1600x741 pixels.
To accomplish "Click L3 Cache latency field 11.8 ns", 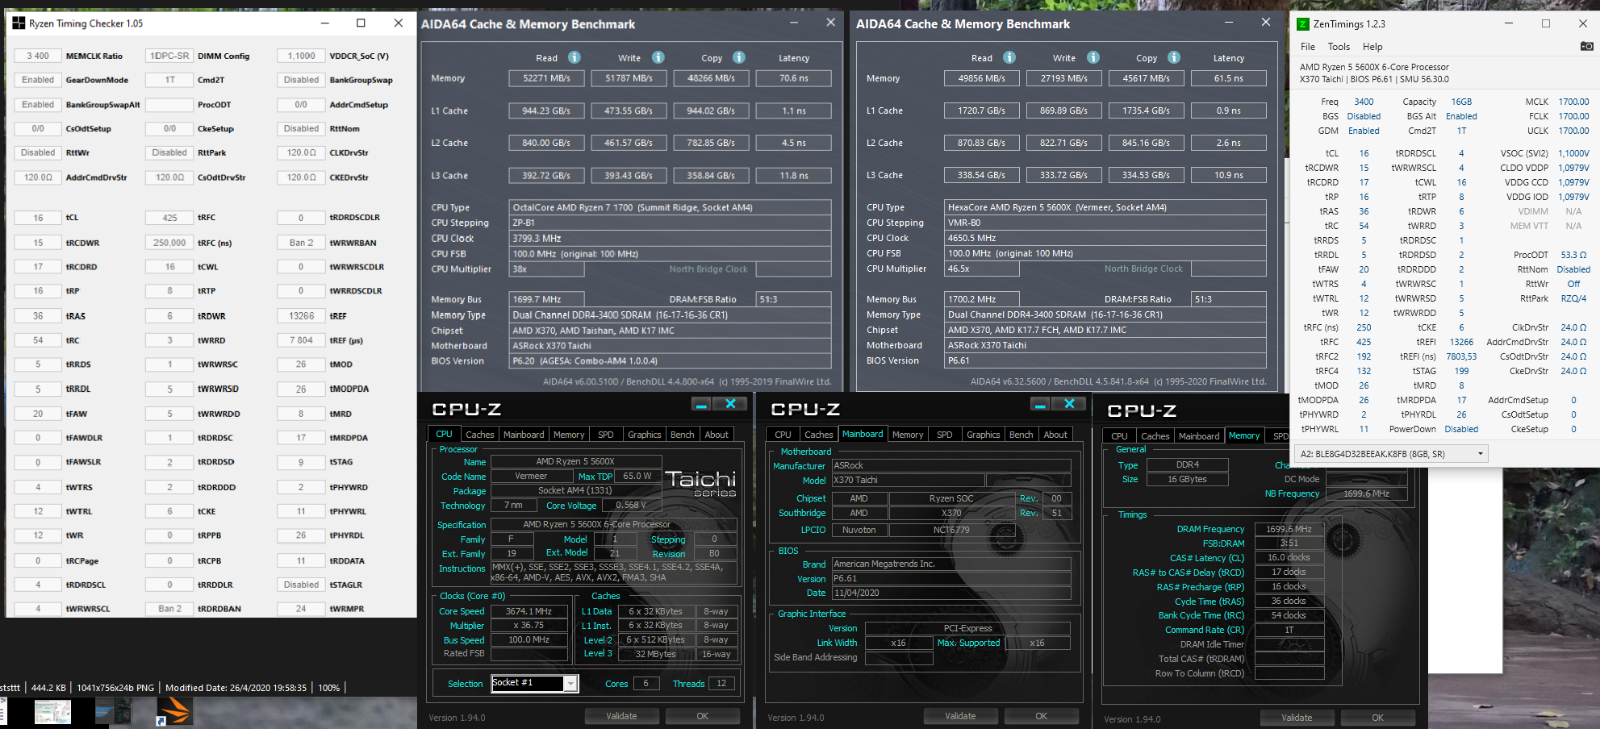I will click(x=793, y=175).
